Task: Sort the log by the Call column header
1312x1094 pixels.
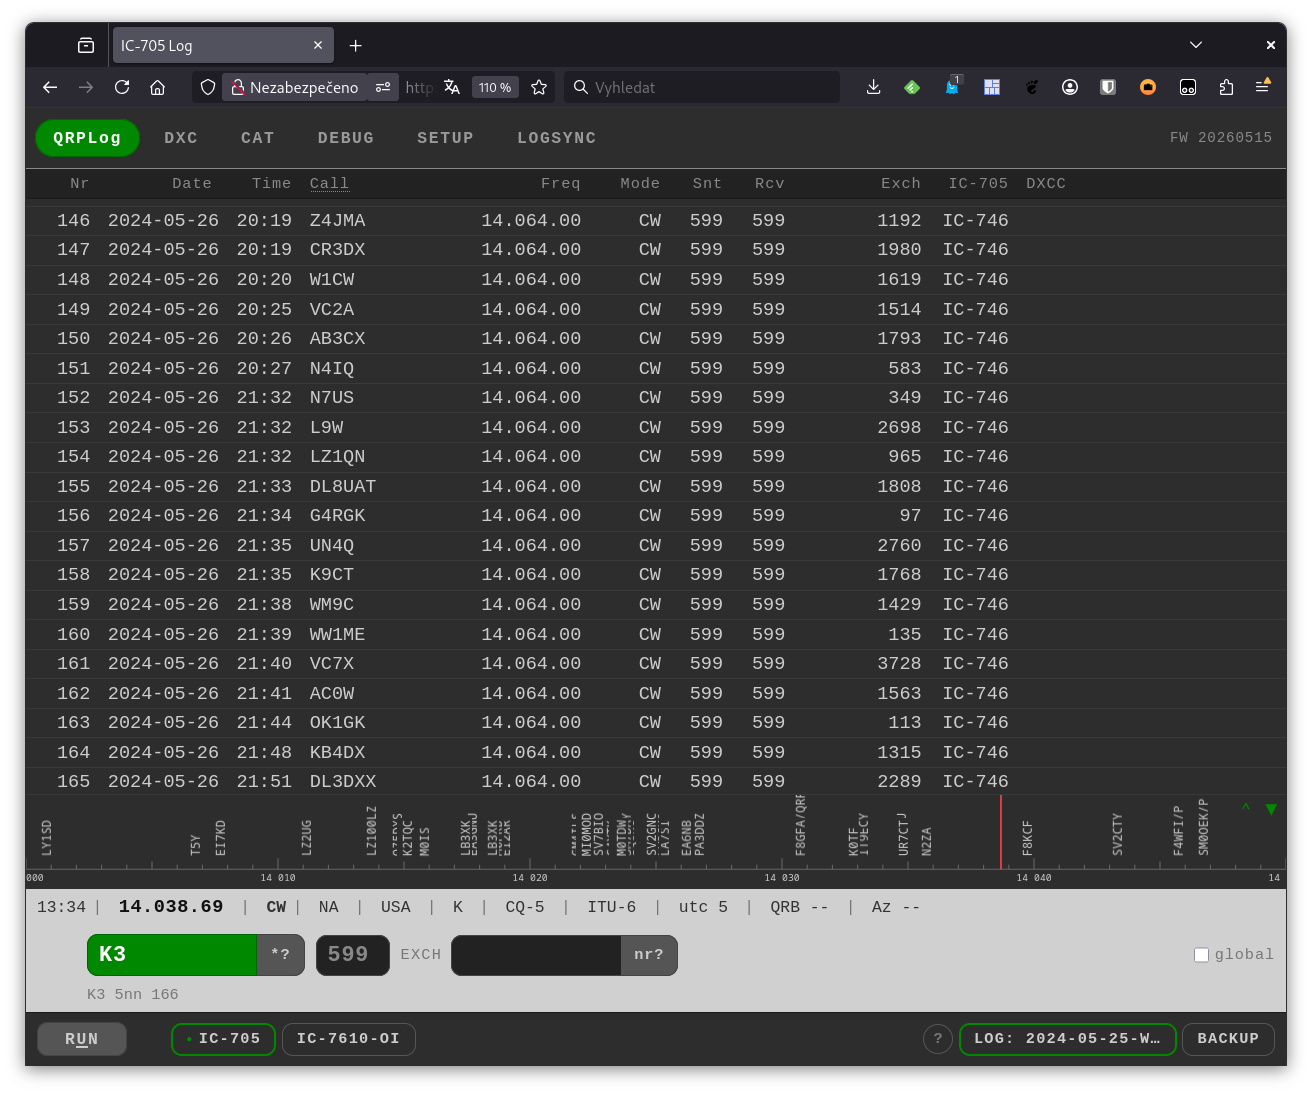Action: pyautogui.click(x=329, y=184)
